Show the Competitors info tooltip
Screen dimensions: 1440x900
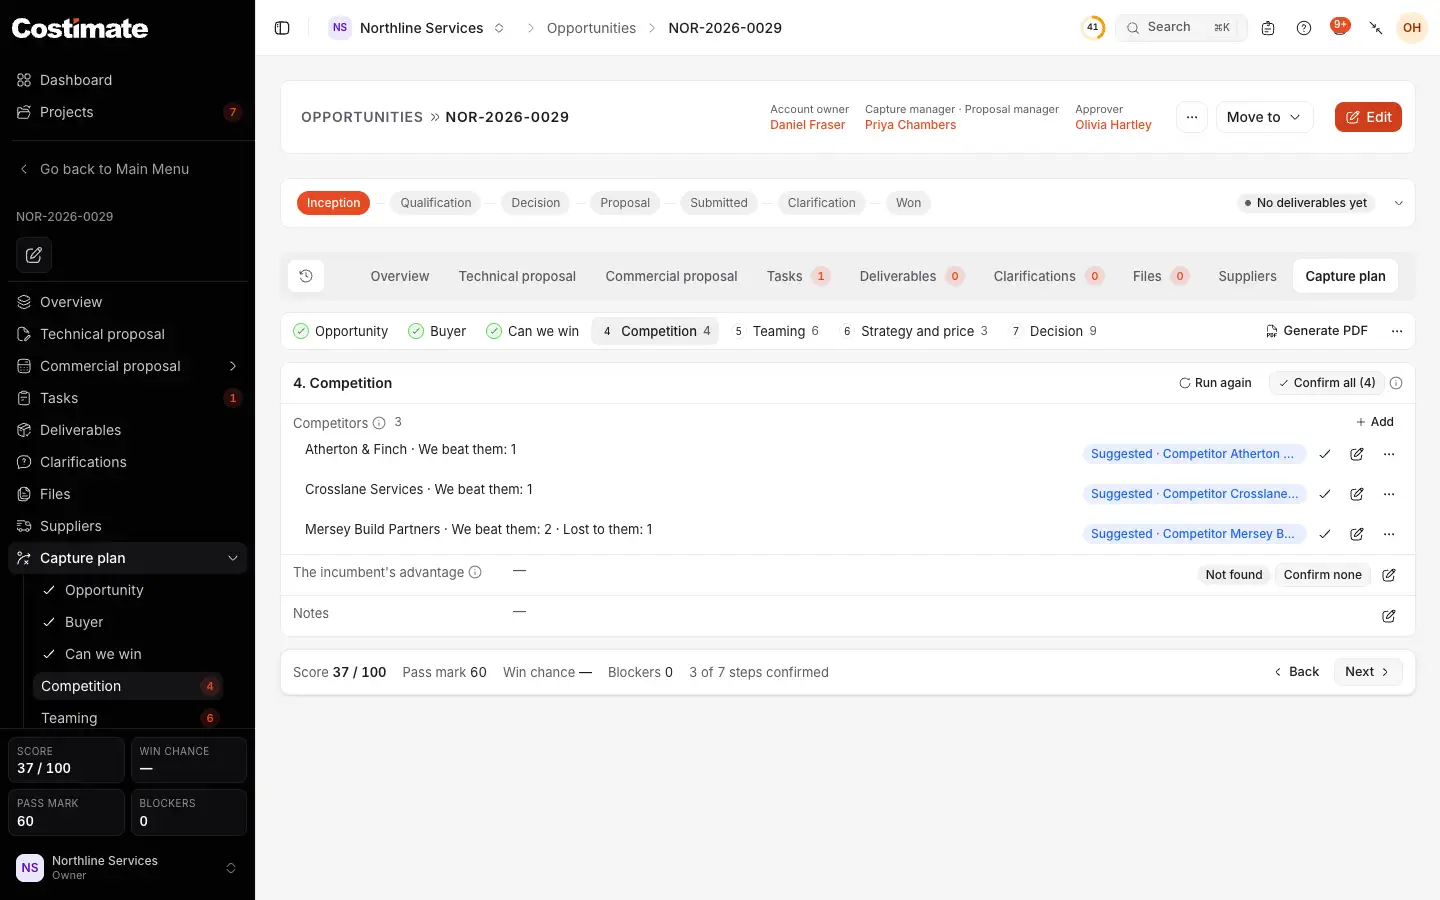coord(379,423)
